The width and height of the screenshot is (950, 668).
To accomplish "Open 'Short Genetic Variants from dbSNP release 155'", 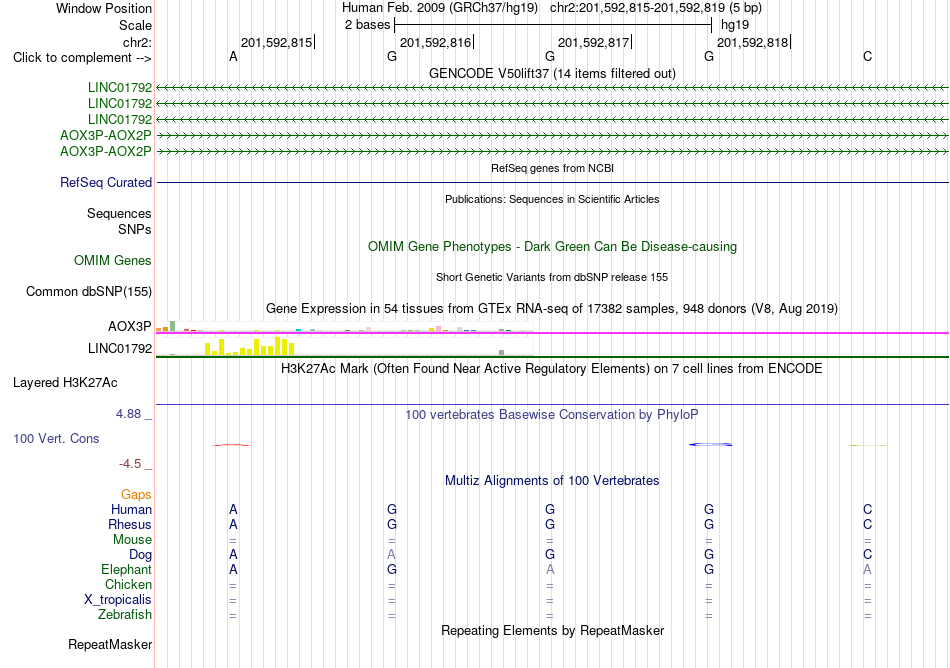I will pos(552,277).
